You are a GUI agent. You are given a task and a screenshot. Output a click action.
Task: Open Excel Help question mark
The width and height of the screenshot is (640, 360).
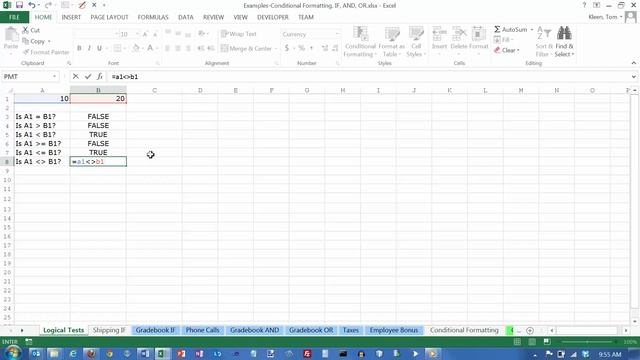point(584,5)
